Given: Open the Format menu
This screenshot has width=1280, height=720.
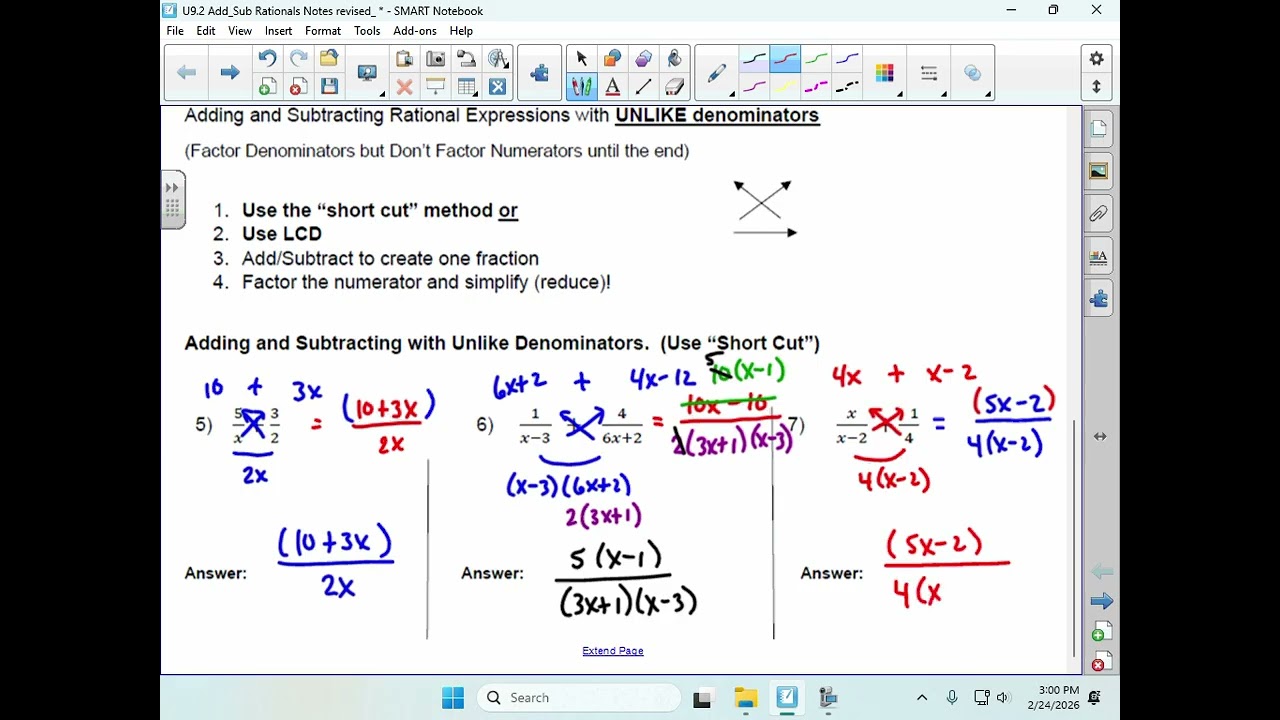Looking at the screenshot, I should [x=323, y=31].
